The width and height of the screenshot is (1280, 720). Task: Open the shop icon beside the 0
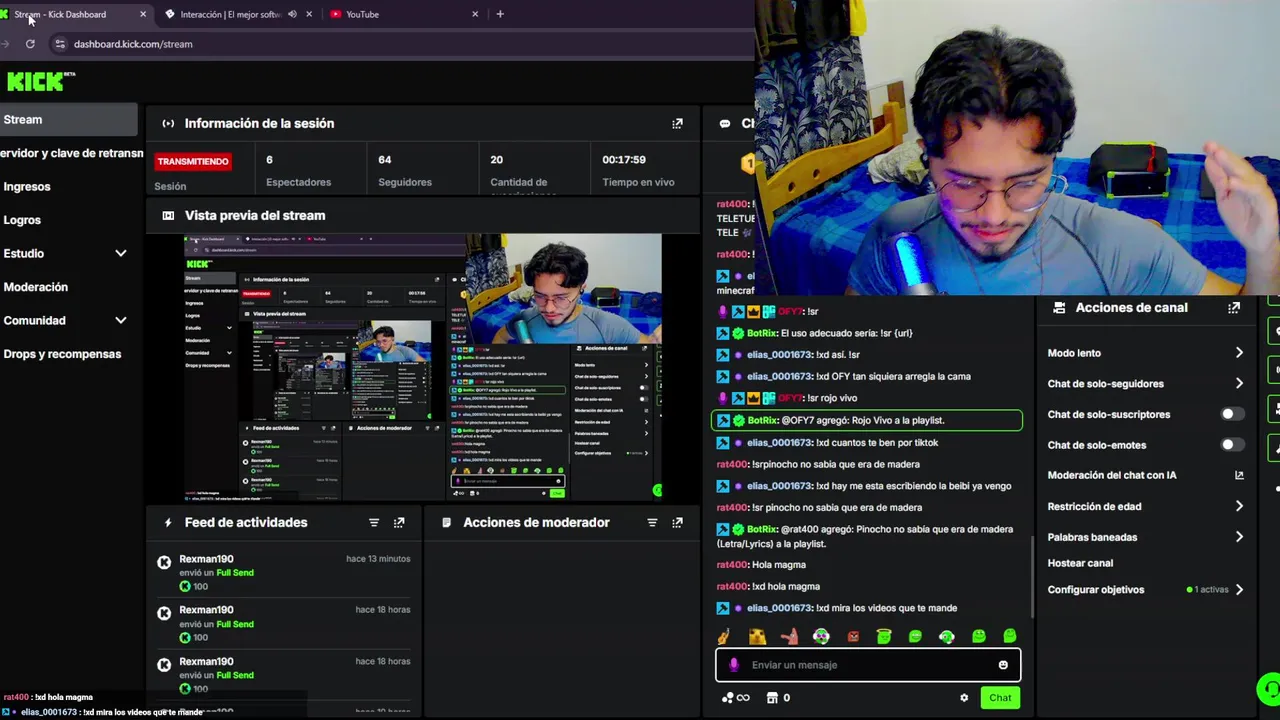[772, 698]
